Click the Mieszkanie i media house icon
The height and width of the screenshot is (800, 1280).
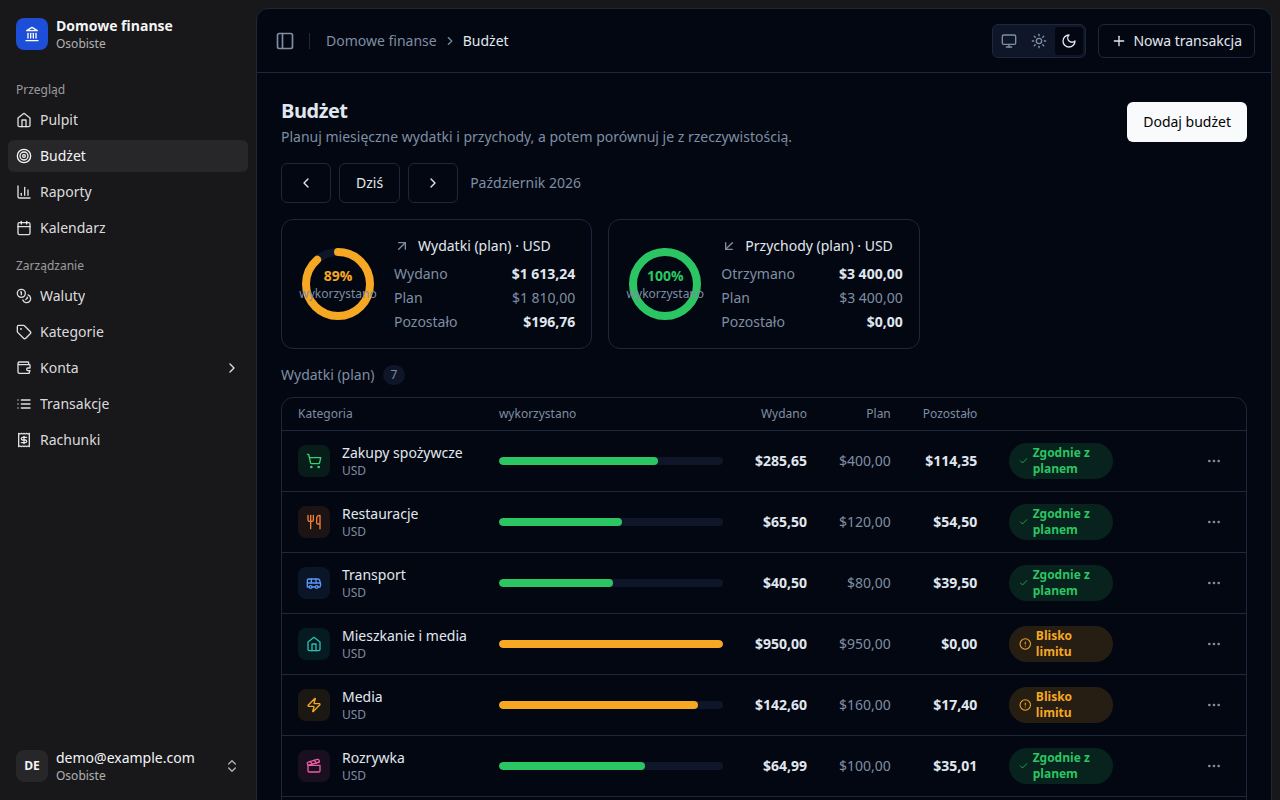(314, 644)
